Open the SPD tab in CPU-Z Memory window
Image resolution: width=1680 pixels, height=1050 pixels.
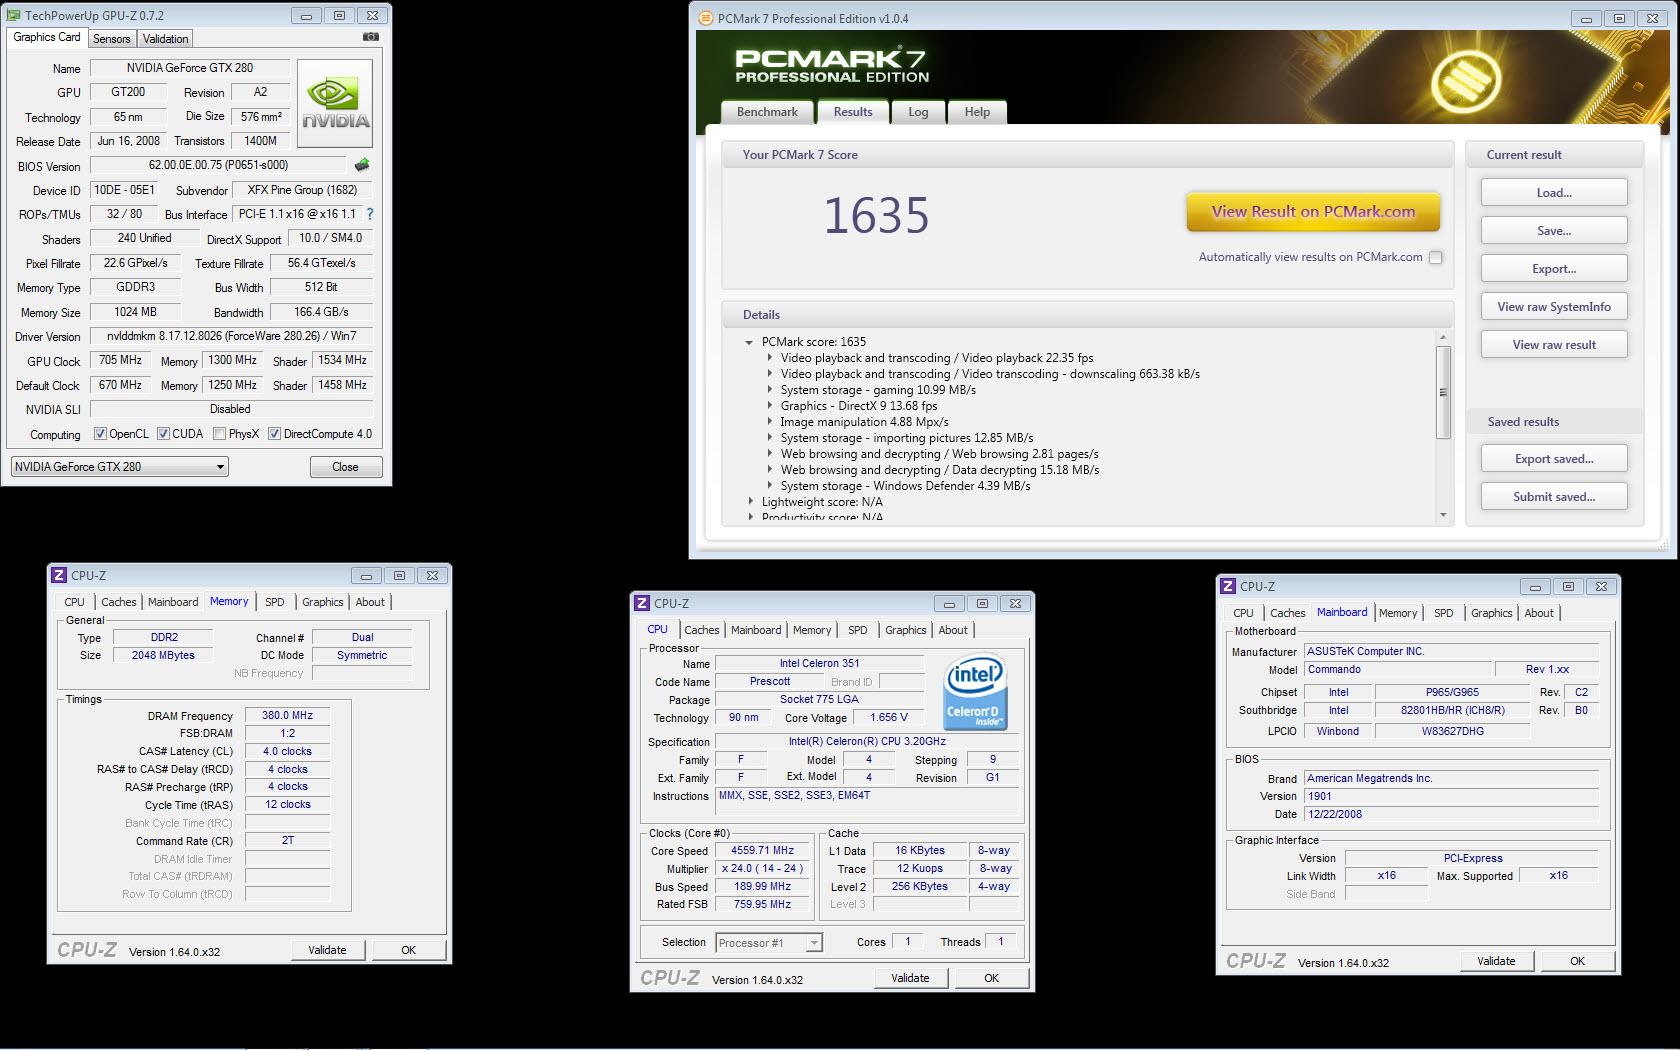tap(275, 602)
